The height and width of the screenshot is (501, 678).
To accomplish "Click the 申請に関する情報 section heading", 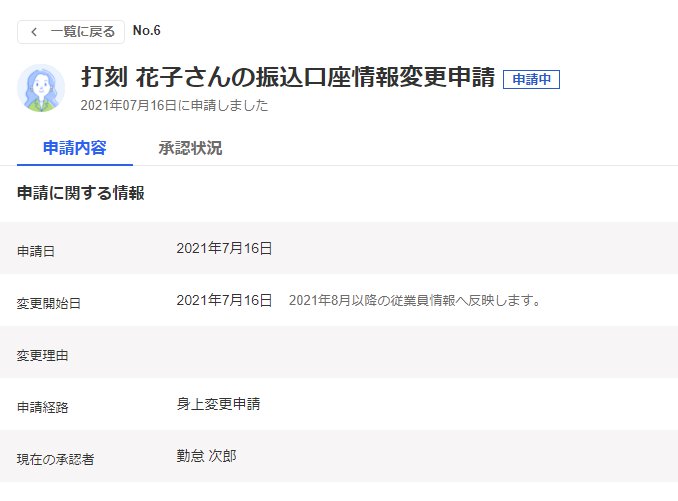I will (x=81, y=193).
